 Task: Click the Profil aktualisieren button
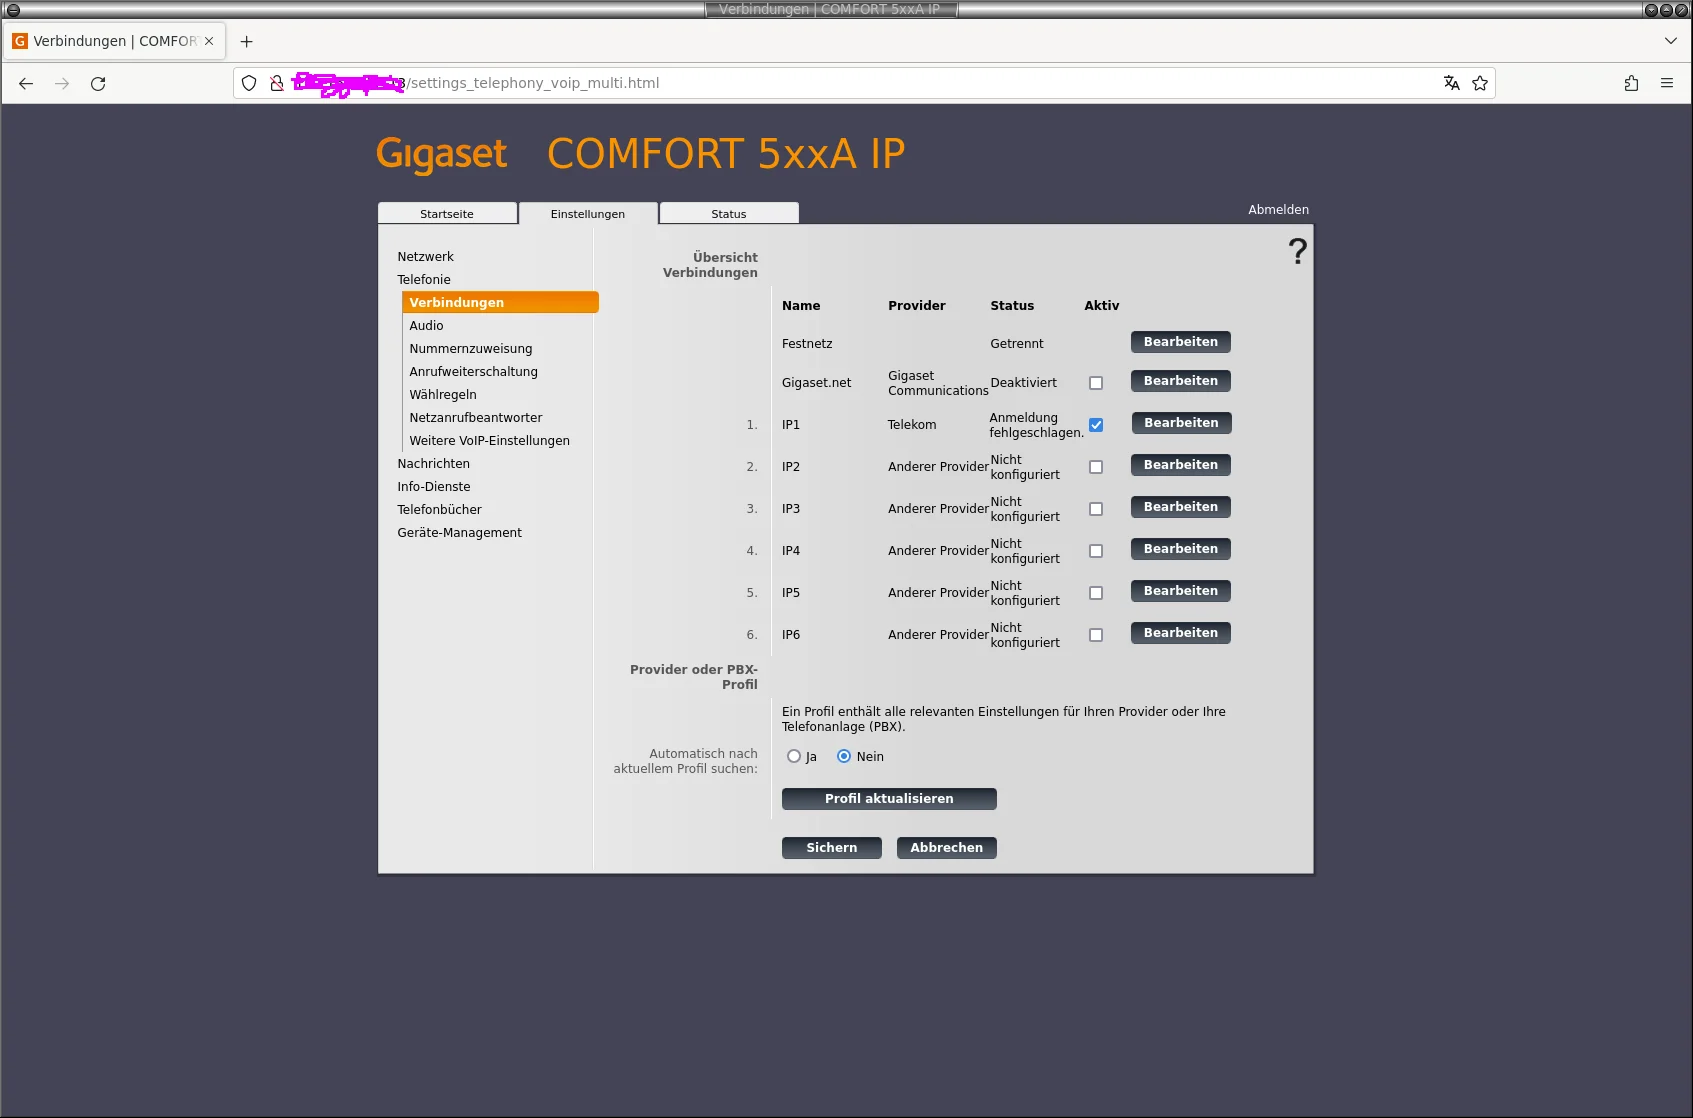click(x=889, y=799)
